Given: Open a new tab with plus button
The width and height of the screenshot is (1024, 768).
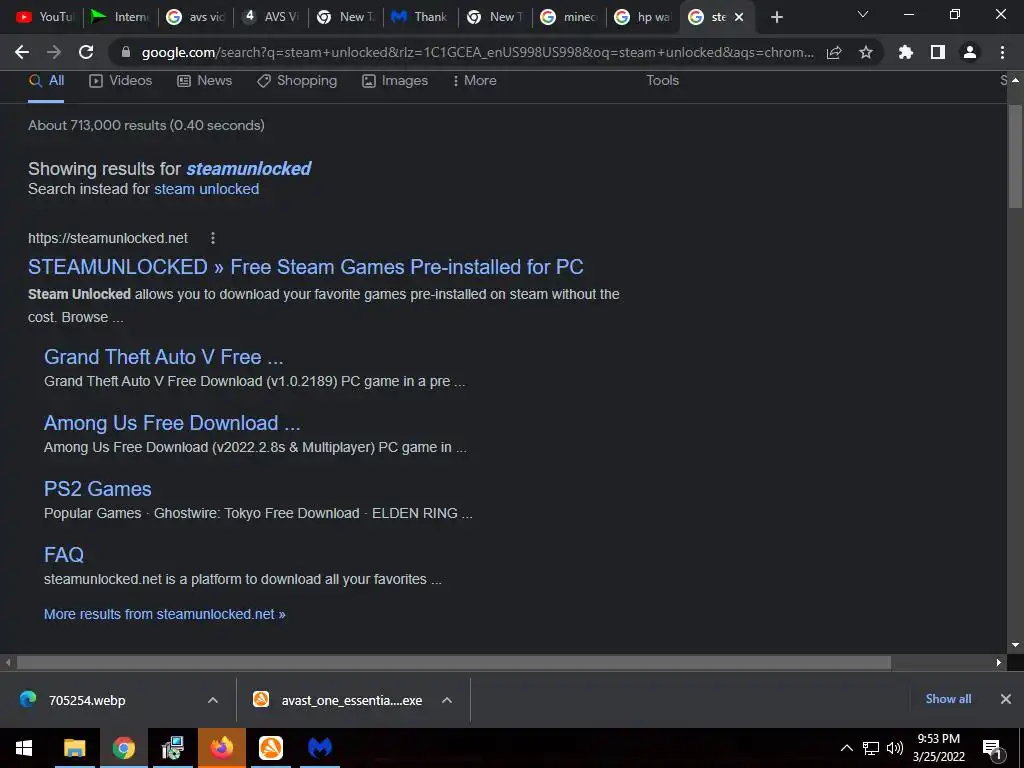Looking at the screenshot, I should (x=776, y=17).
